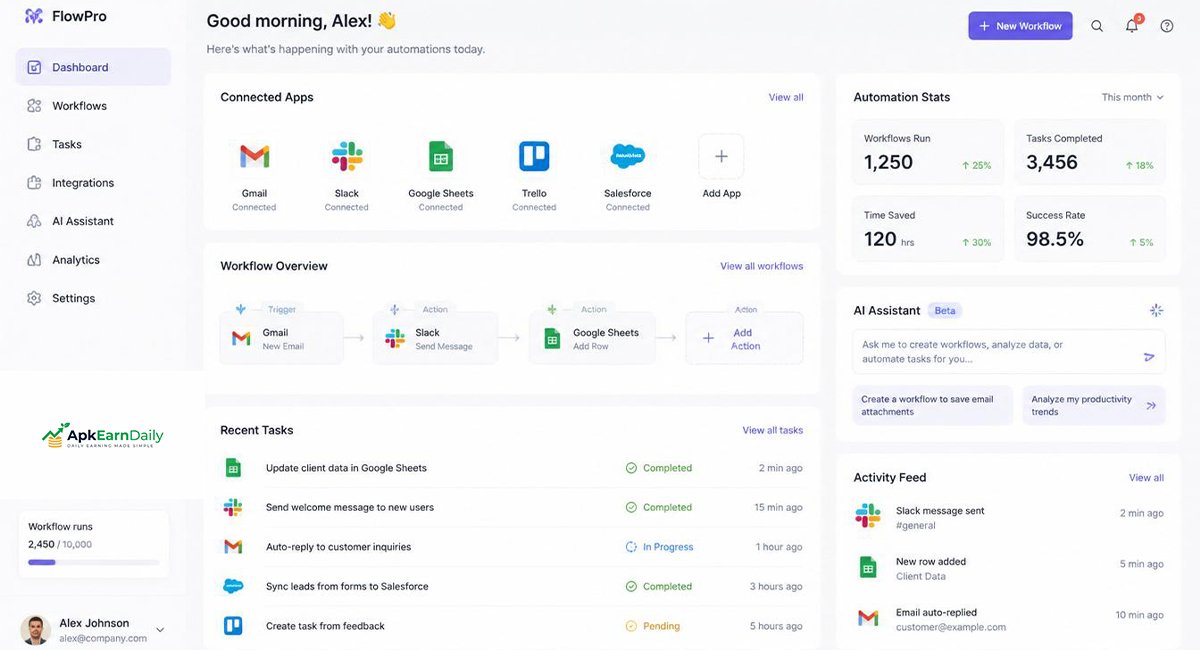Open the Success Rate stat card
Image resolution: width=1200 pixels, height=650 pixels.
[x=1090, y=229]
